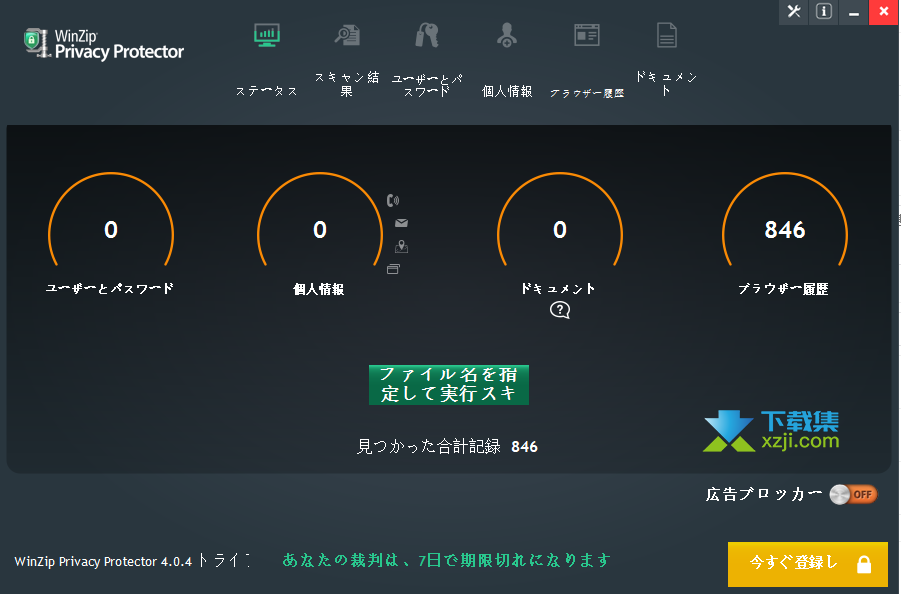Open the ブラウザー履歴 browser window icon
This screenshot has height=594, width=901.
pos(587,35)
